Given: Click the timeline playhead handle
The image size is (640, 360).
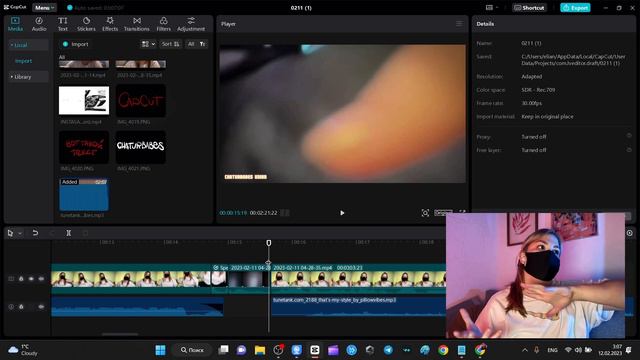Looking at the screenshot, I should tap(269, 243).
